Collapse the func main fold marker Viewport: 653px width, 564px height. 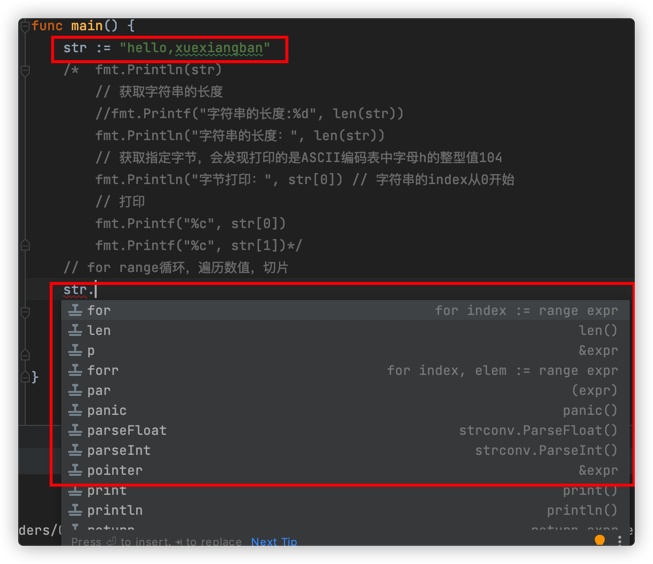click(x=25, y=26)
